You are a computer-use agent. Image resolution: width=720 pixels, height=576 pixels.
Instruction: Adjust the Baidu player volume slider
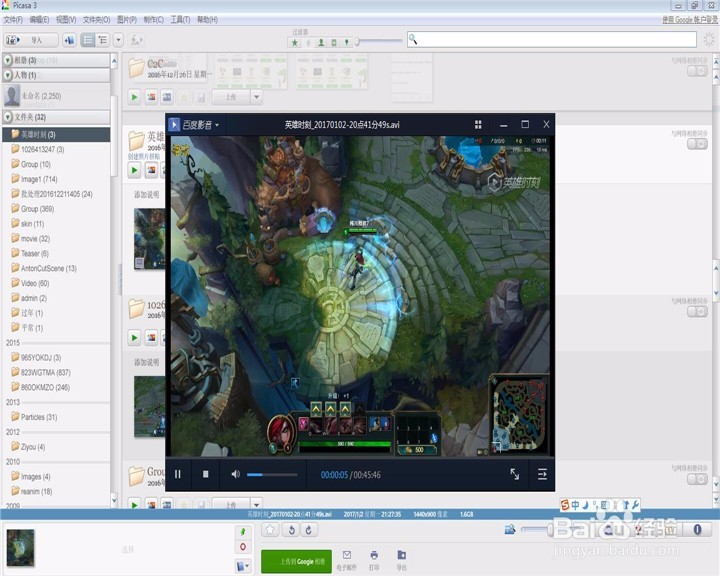pyautogui.click(x=272, y=474)
